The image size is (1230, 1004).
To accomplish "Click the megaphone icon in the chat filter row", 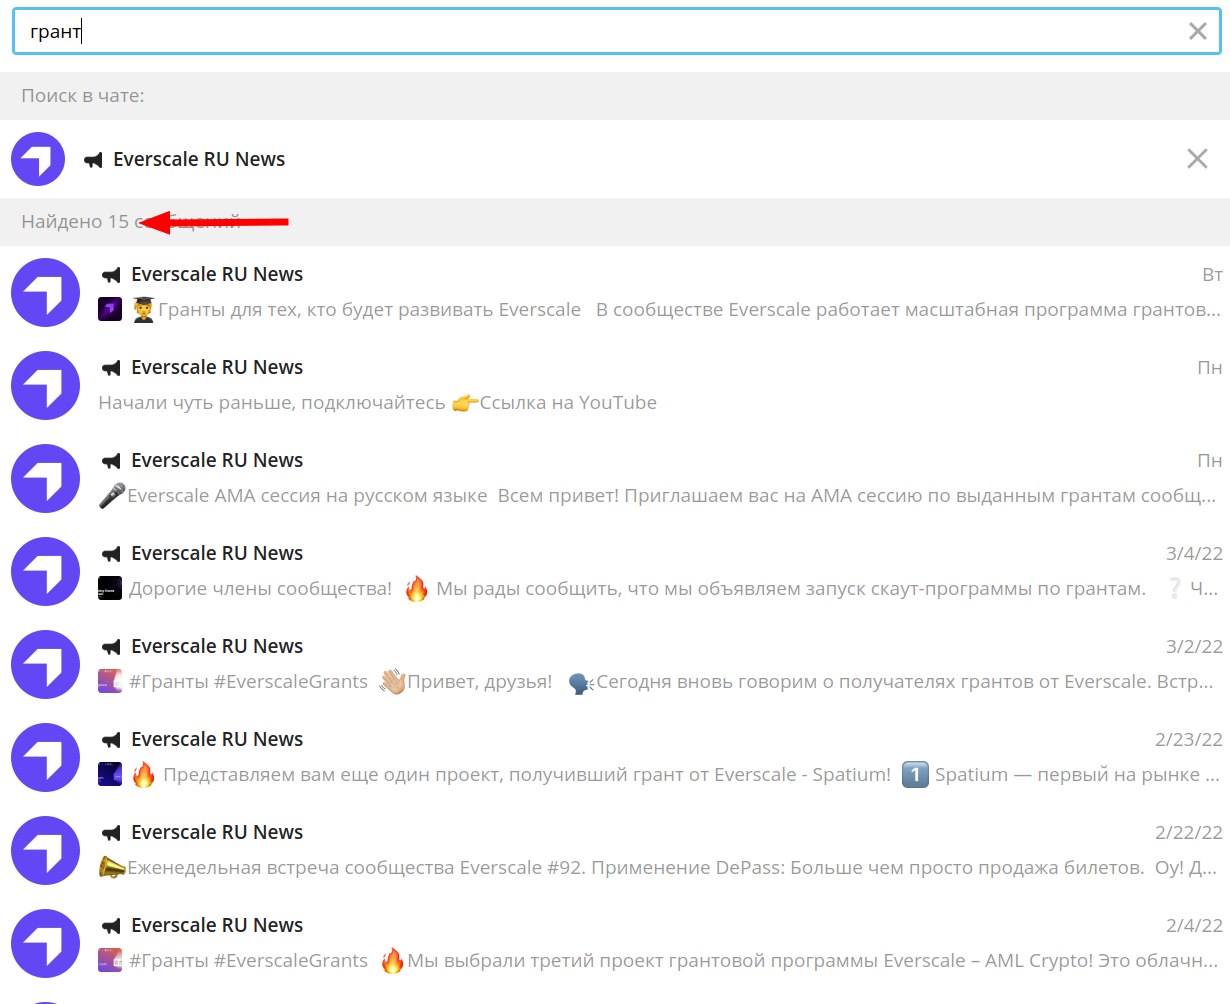I will [x=94, y=160].
